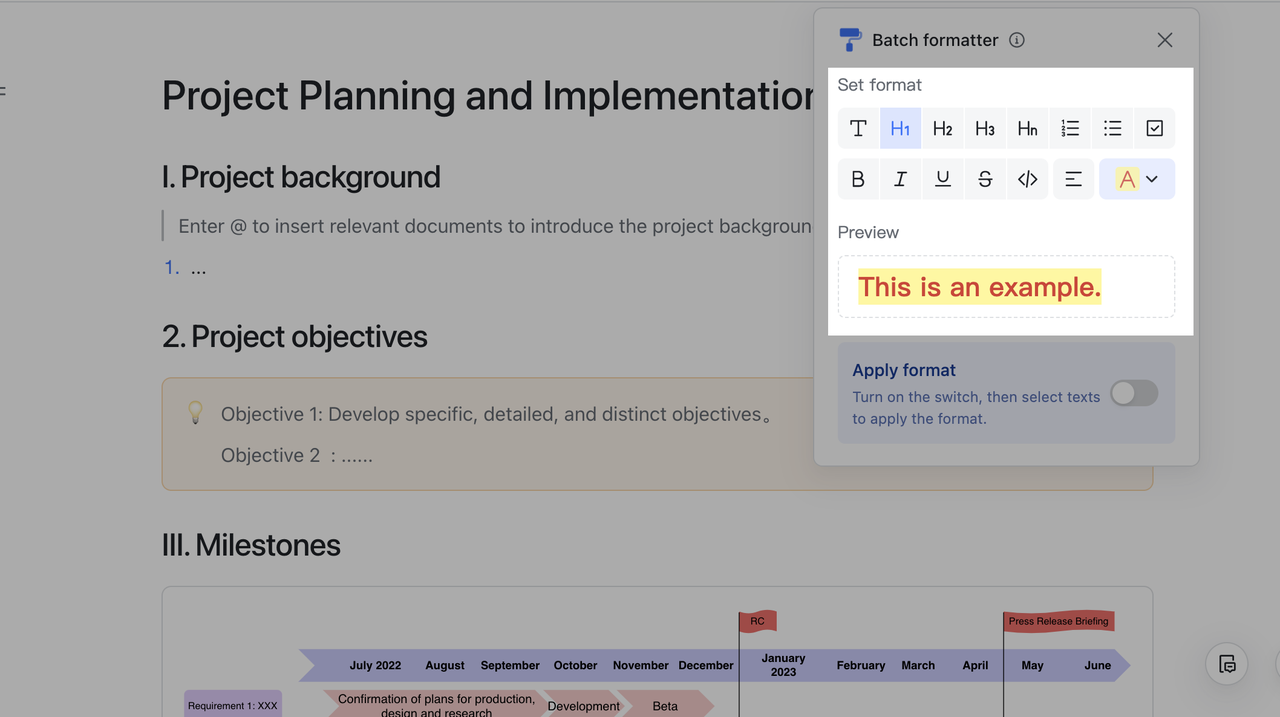Choose the numbered list format
Image resolution: width=1280 pixels, height=717 pixels.
pos(1070,128)
